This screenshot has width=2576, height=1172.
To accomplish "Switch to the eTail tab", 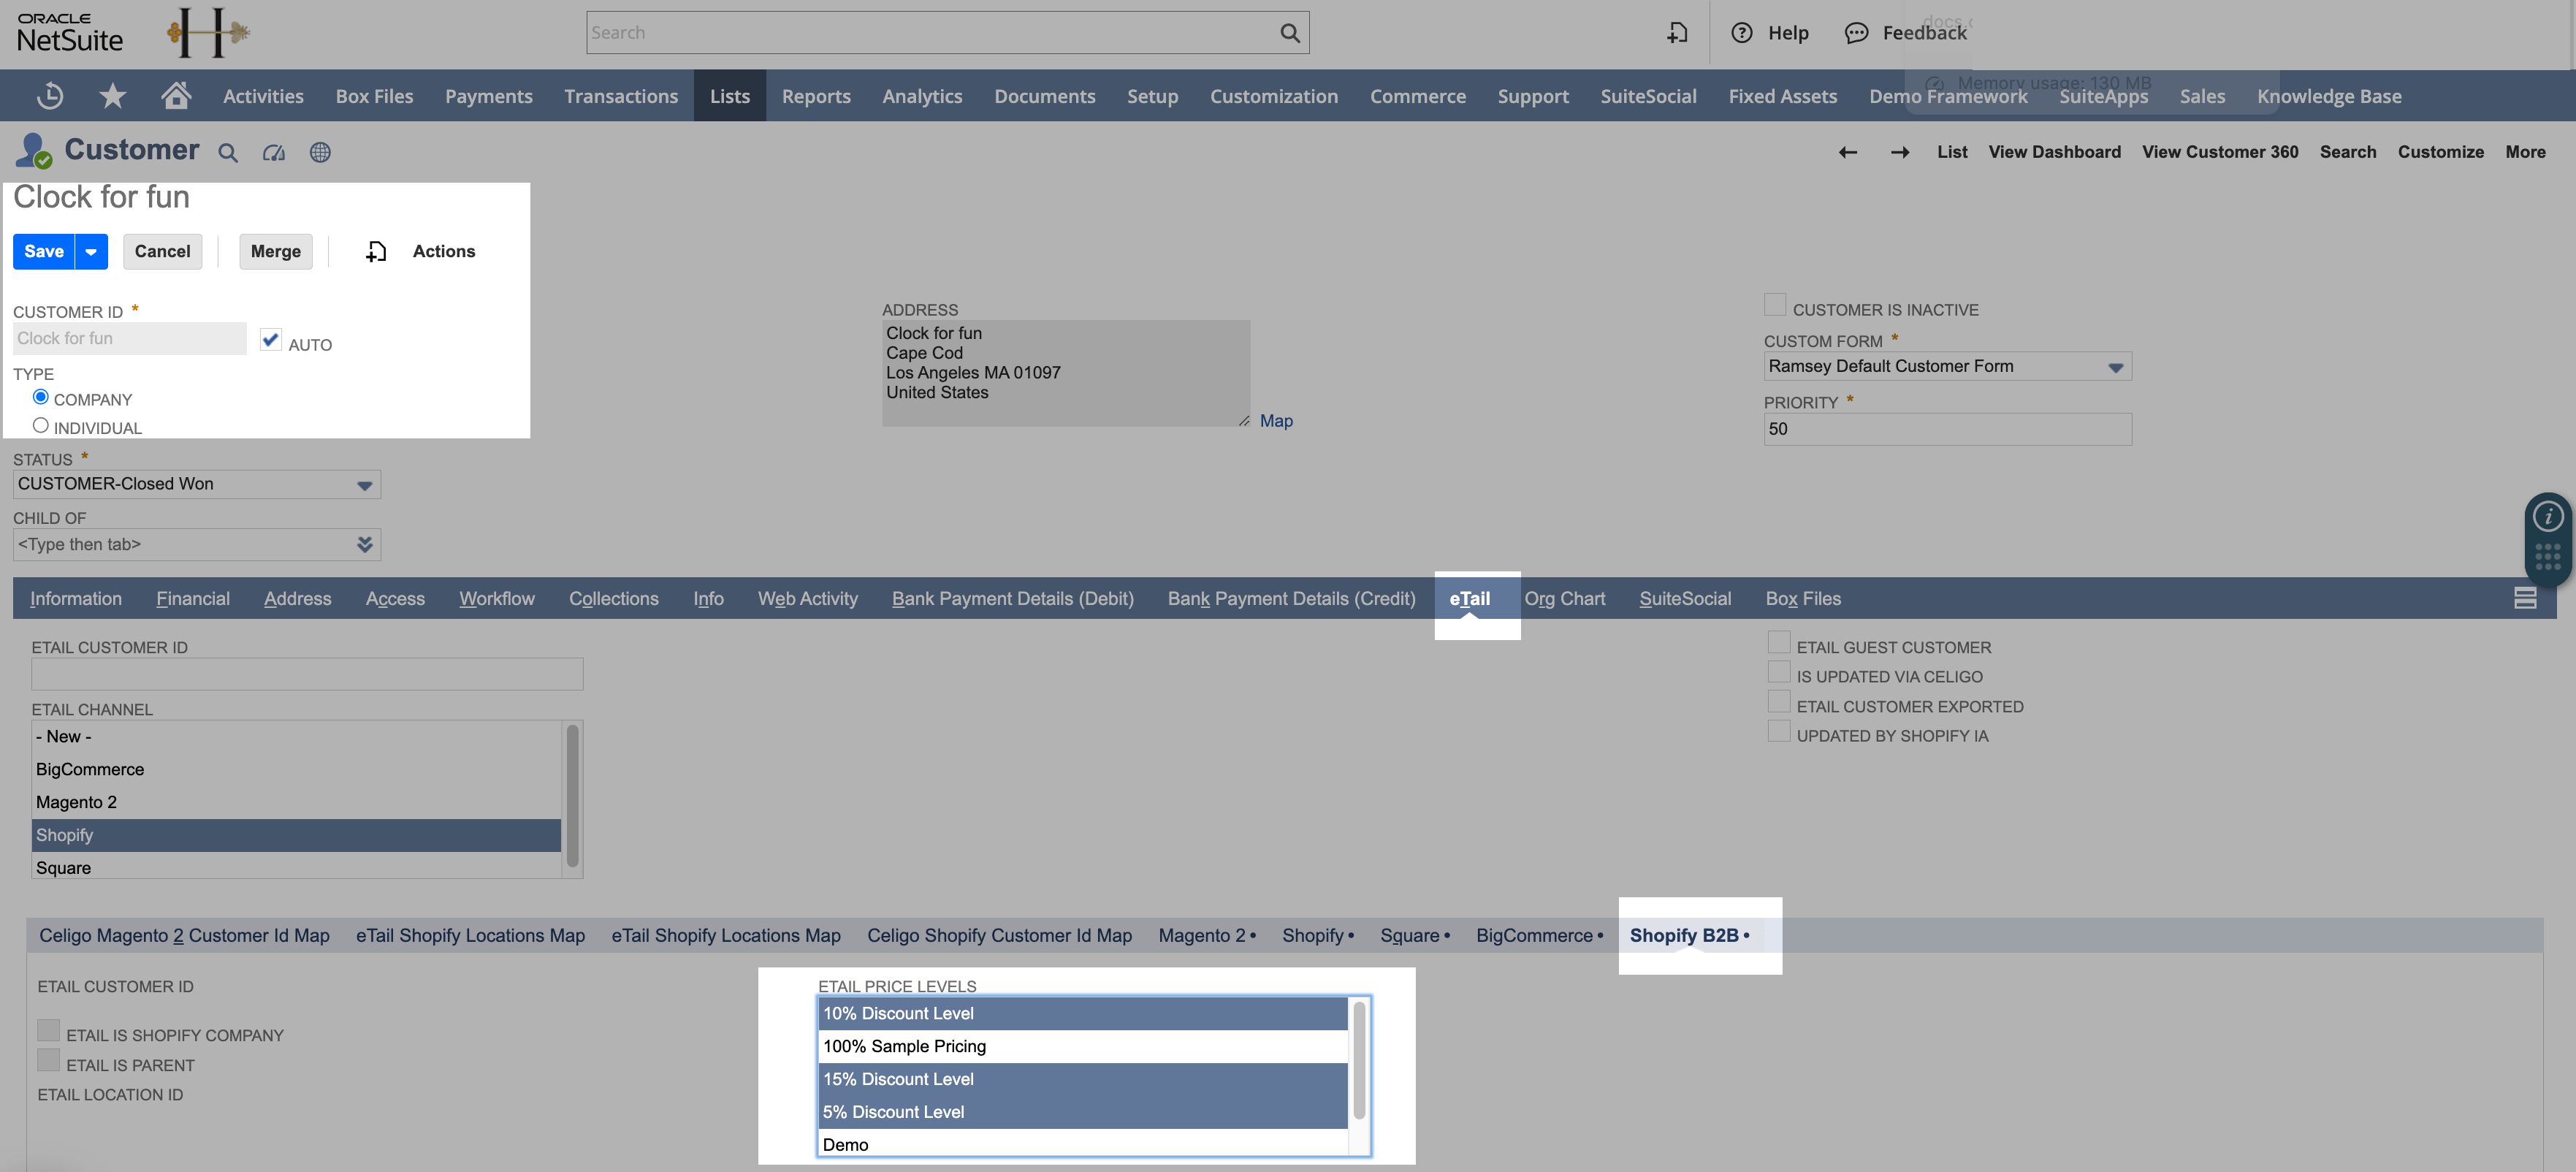I will [1470, 599].
